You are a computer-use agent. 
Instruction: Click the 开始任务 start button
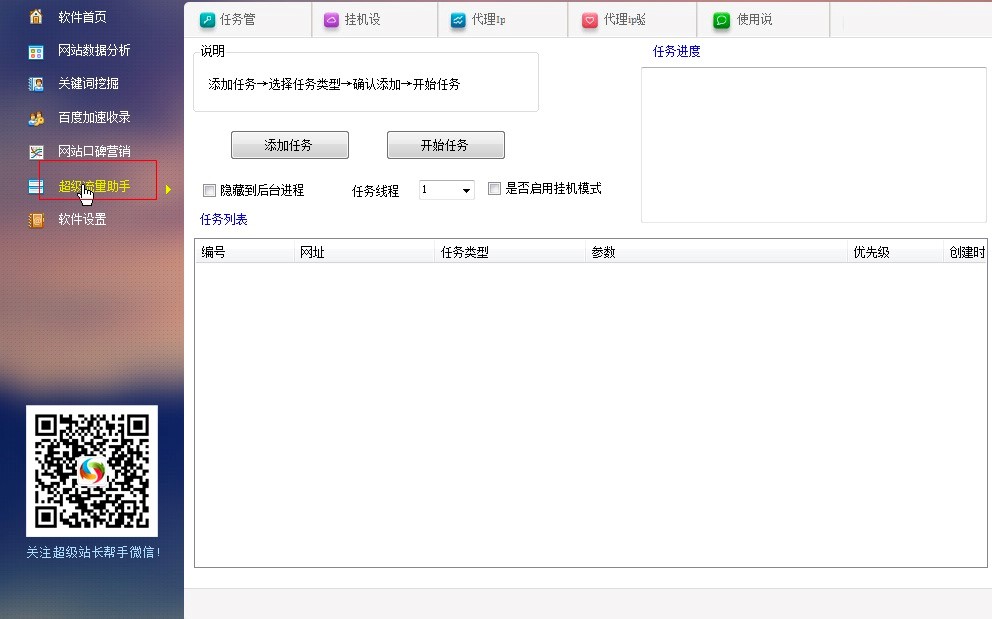coord(445,144)
